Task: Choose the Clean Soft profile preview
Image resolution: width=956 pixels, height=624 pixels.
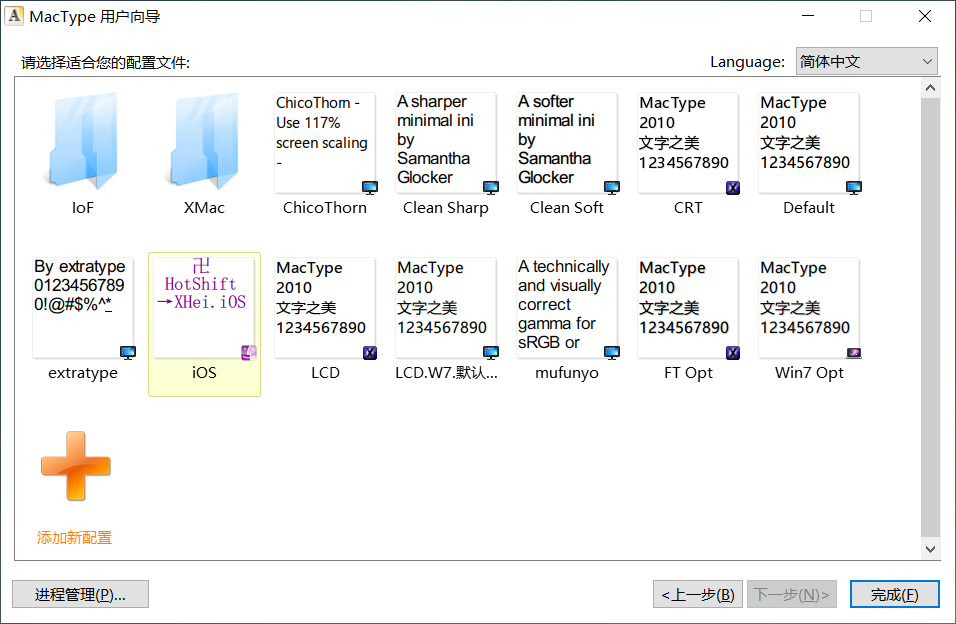Action: click(567, 143)
